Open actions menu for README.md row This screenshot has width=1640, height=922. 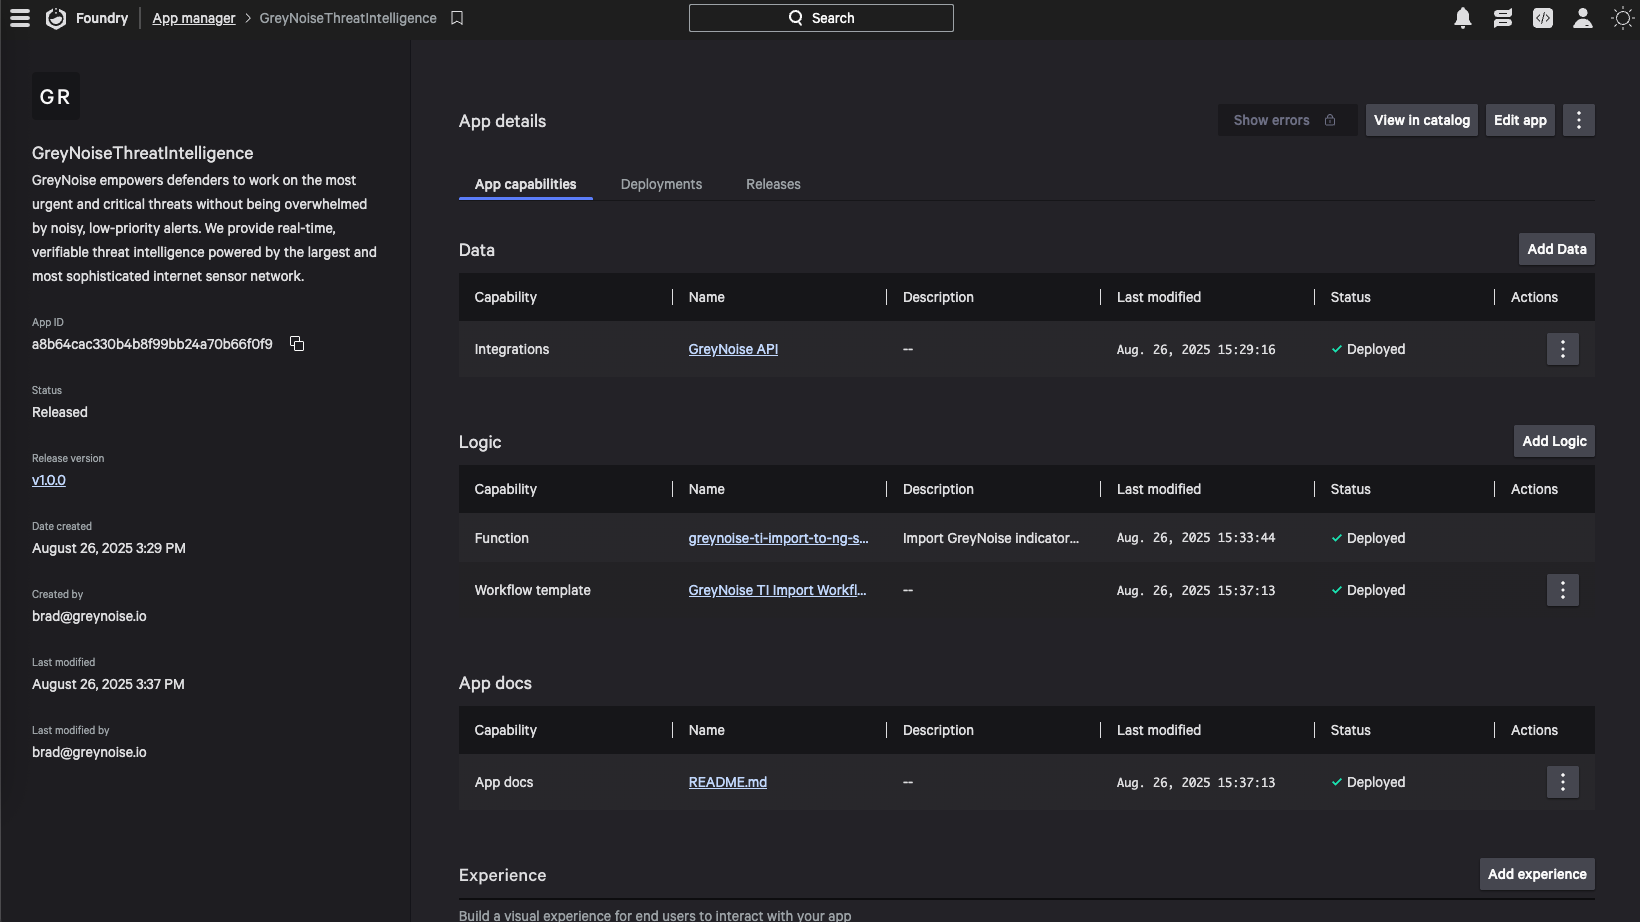pyautogui.click(x=1563, y=782)
